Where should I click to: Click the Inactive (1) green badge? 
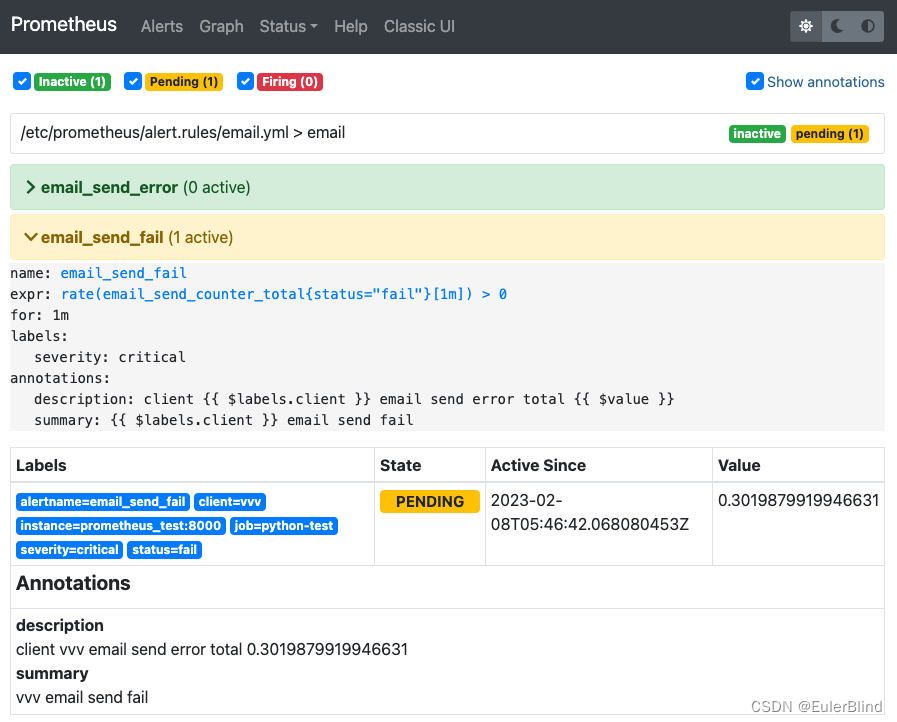[72, 82]
